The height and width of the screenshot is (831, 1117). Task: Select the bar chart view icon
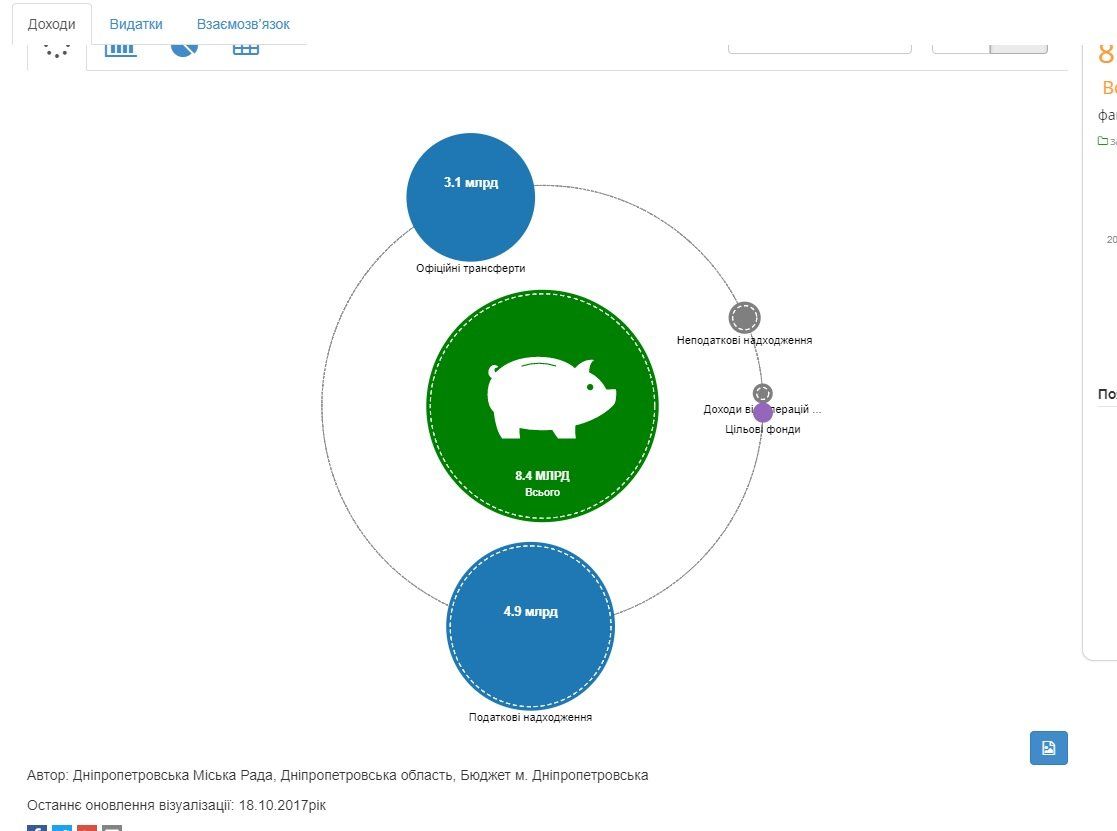(121, 48)
